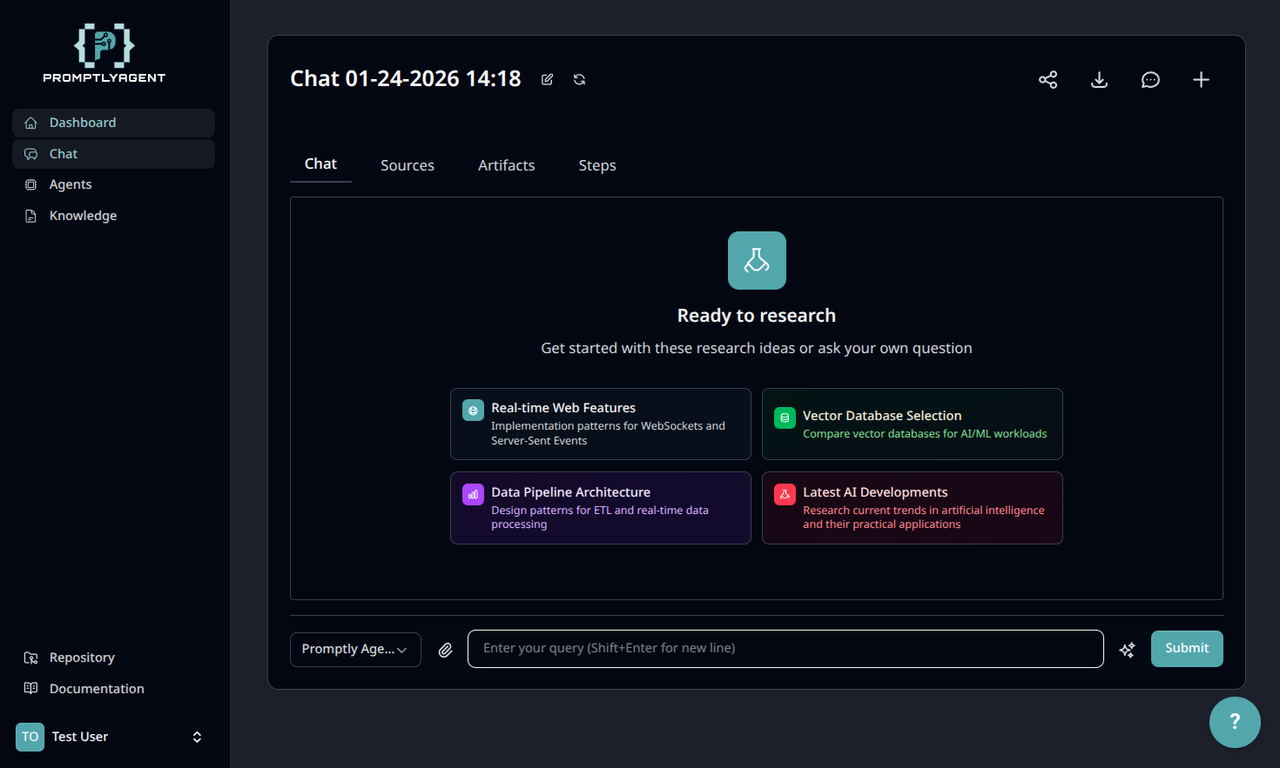
Task: Attach a file with paperclip icon
Action: tap(445, 650)
